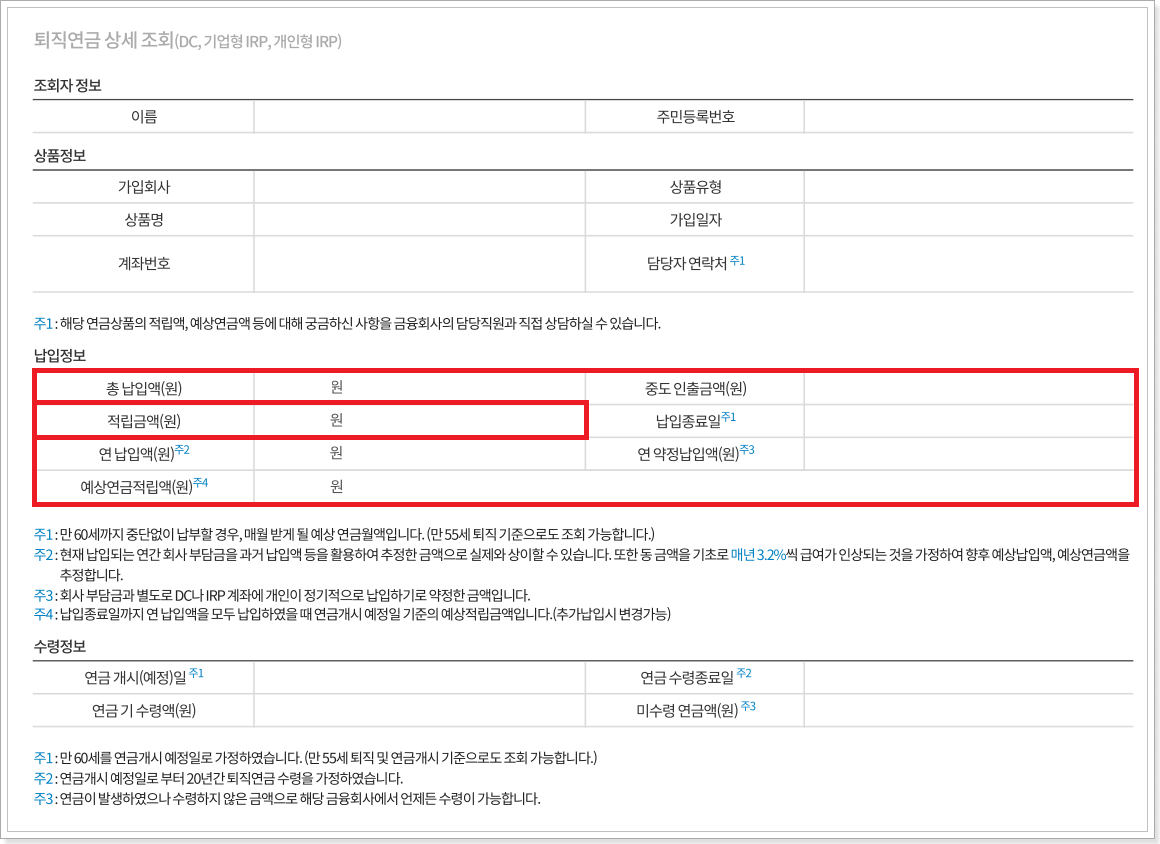Click the '연금 개시(예정)일' label cell
The width and height of the screenshot is (1160, 844).
[144, 678]
